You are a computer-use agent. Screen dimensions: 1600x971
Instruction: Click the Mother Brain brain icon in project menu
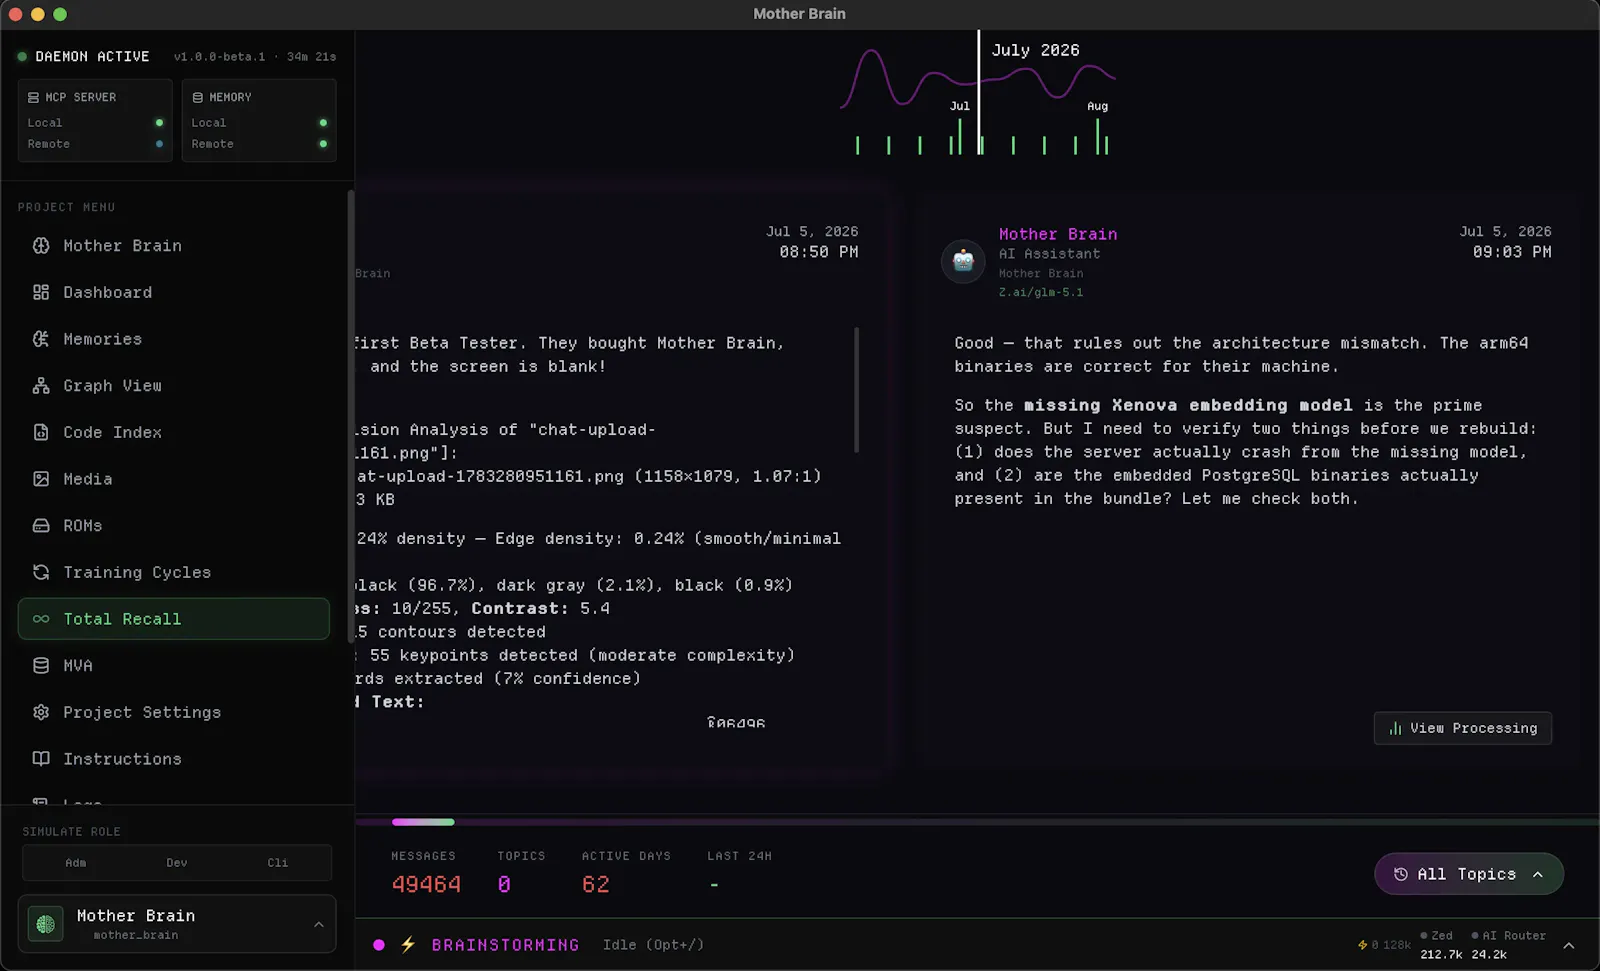[41, 246]
